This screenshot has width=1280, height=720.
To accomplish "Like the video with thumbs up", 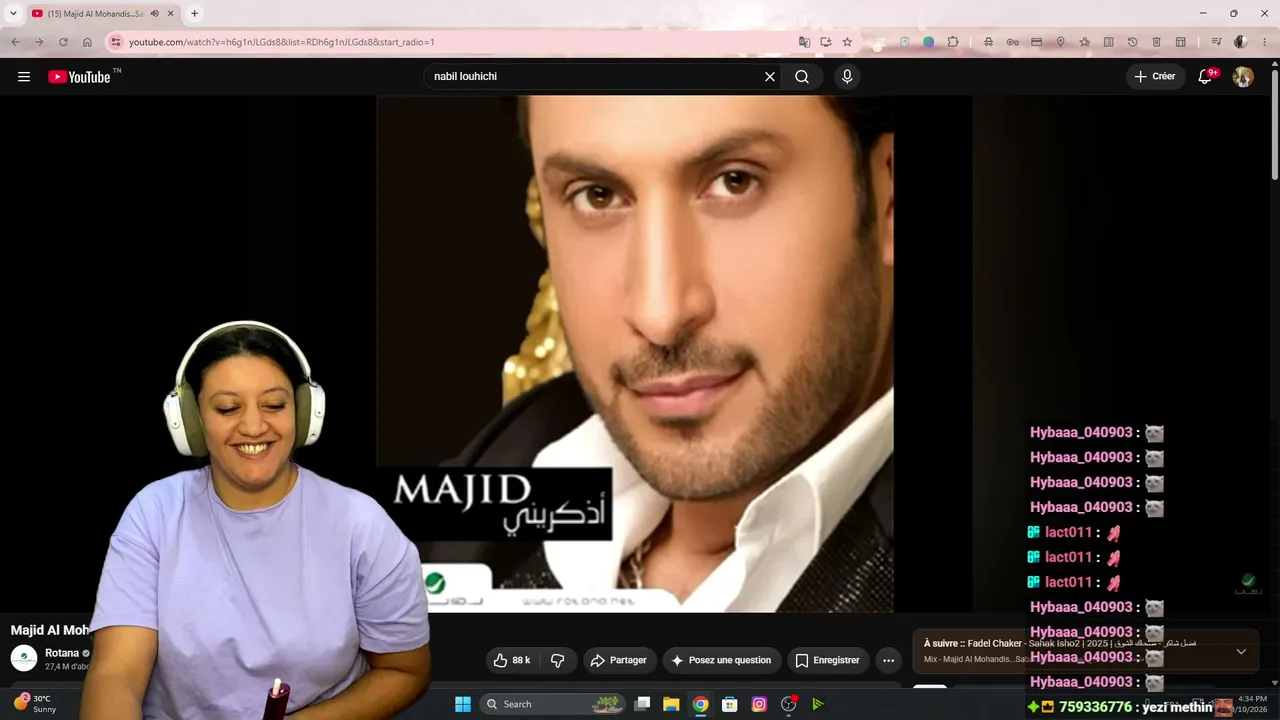I will (511, 660).
